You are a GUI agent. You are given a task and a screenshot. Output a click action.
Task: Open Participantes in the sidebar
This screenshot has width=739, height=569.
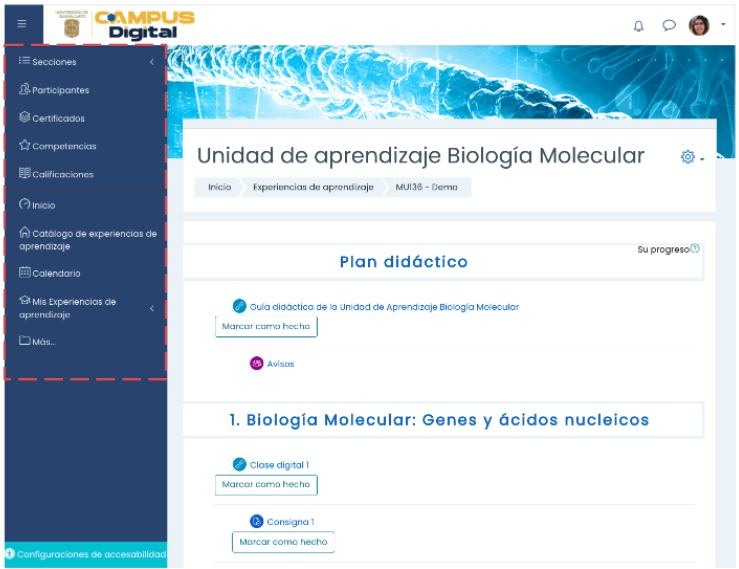[x=60, y=90]
